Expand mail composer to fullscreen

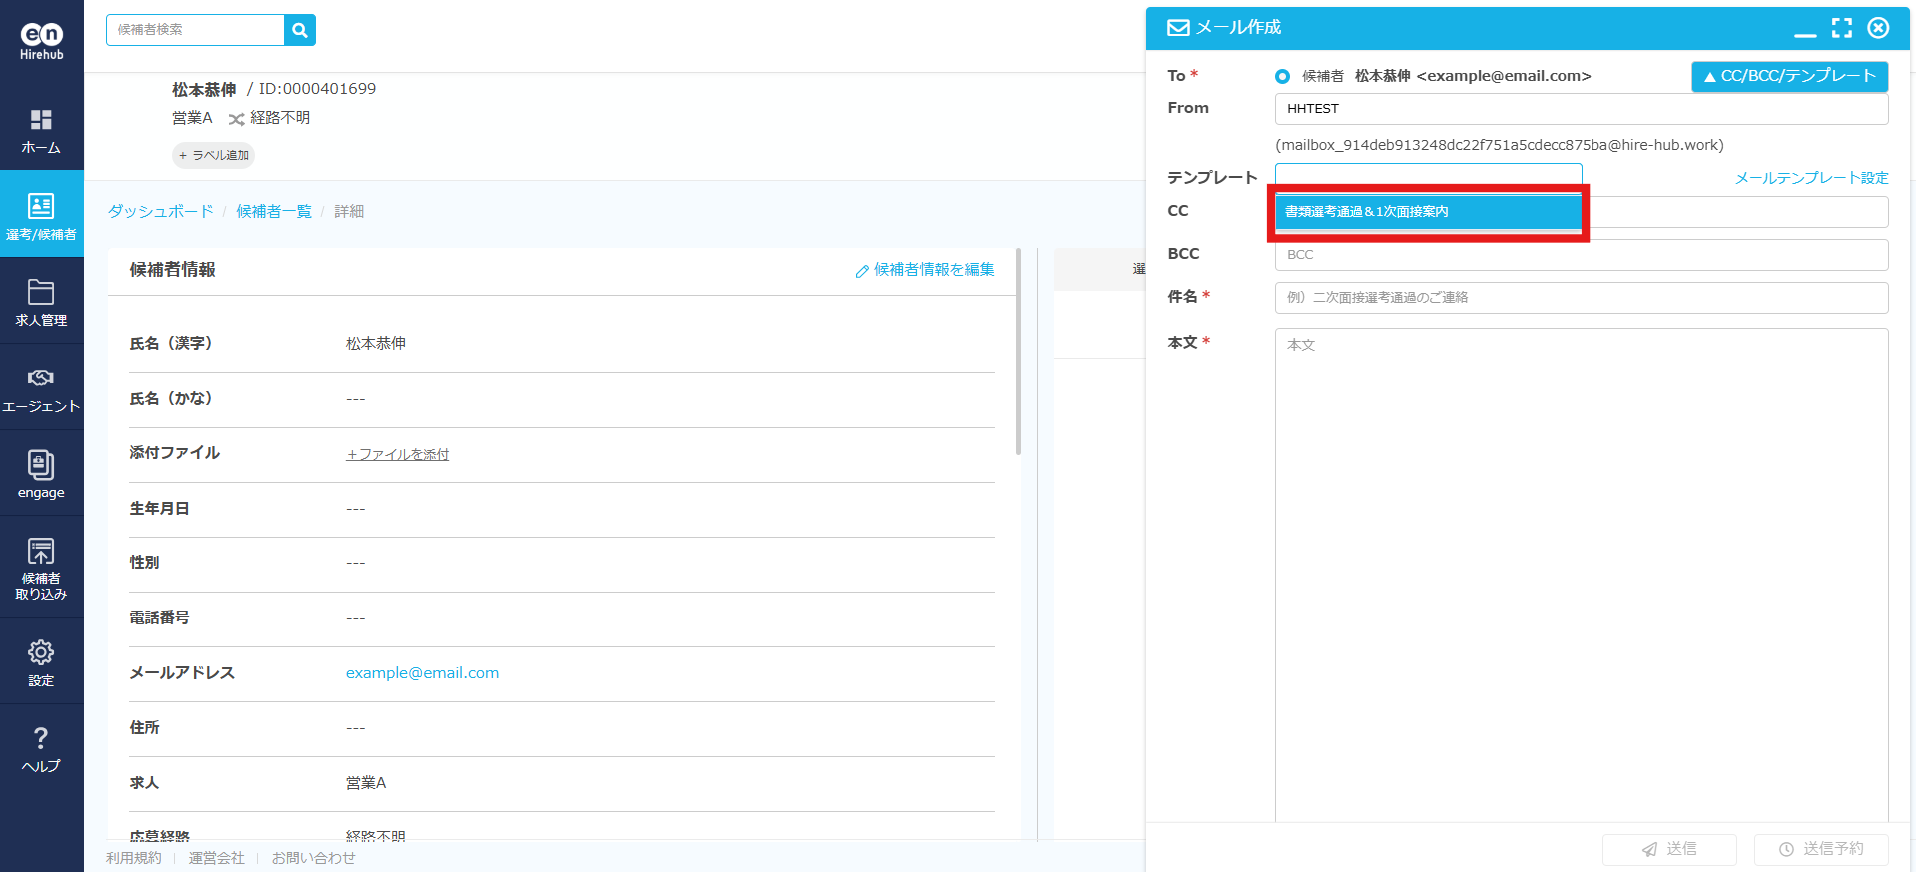pyautogui.click(x=1841, y=28)
